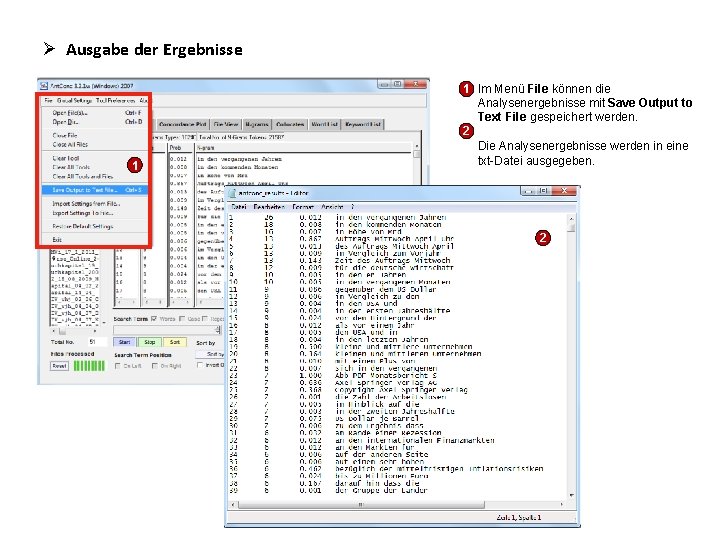Image resolution: width=720 pixels, height=540 pixels.
Task: Open the Format menu in Editor
Action: pyautogui.click(x=303, y=207)
